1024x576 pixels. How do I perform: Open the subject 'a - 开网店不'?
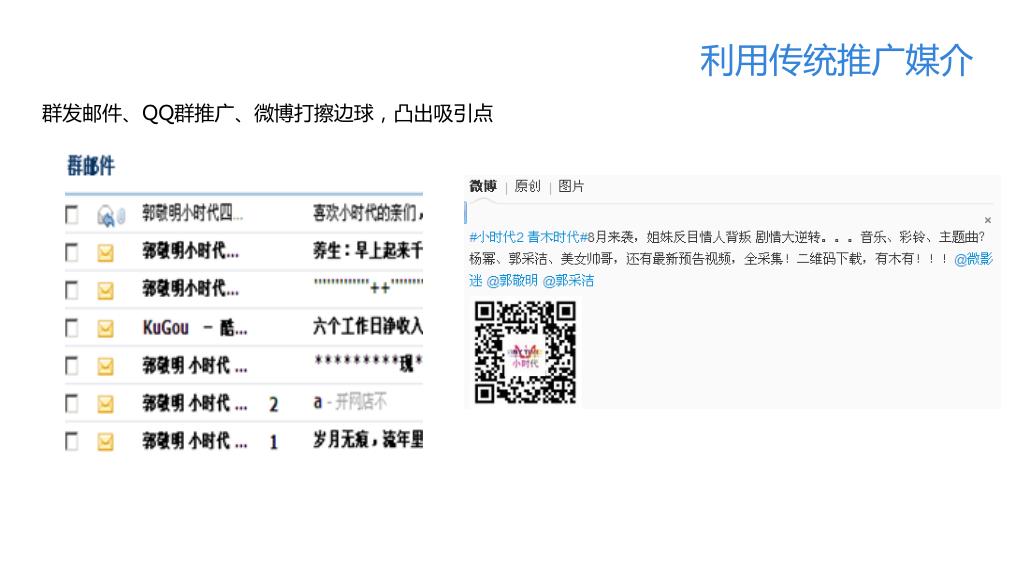350,402
